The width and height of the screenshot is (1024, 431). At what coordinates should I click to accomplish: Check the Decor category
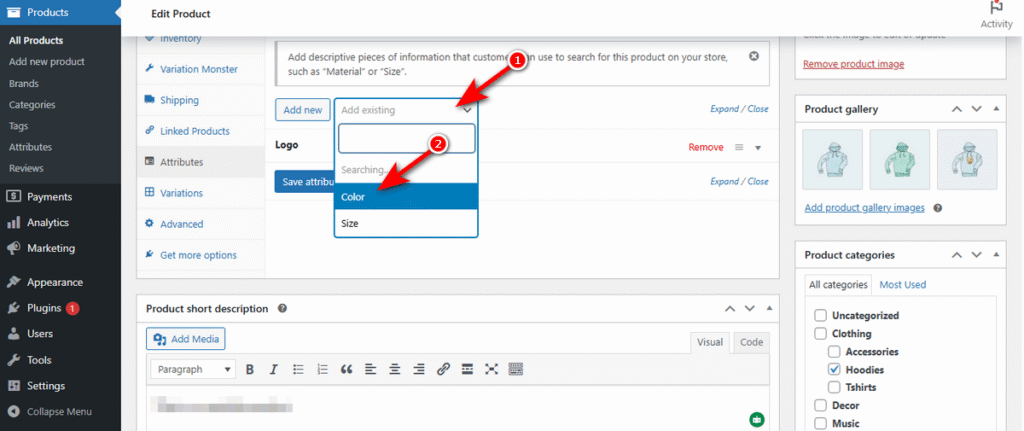[820, 406]
